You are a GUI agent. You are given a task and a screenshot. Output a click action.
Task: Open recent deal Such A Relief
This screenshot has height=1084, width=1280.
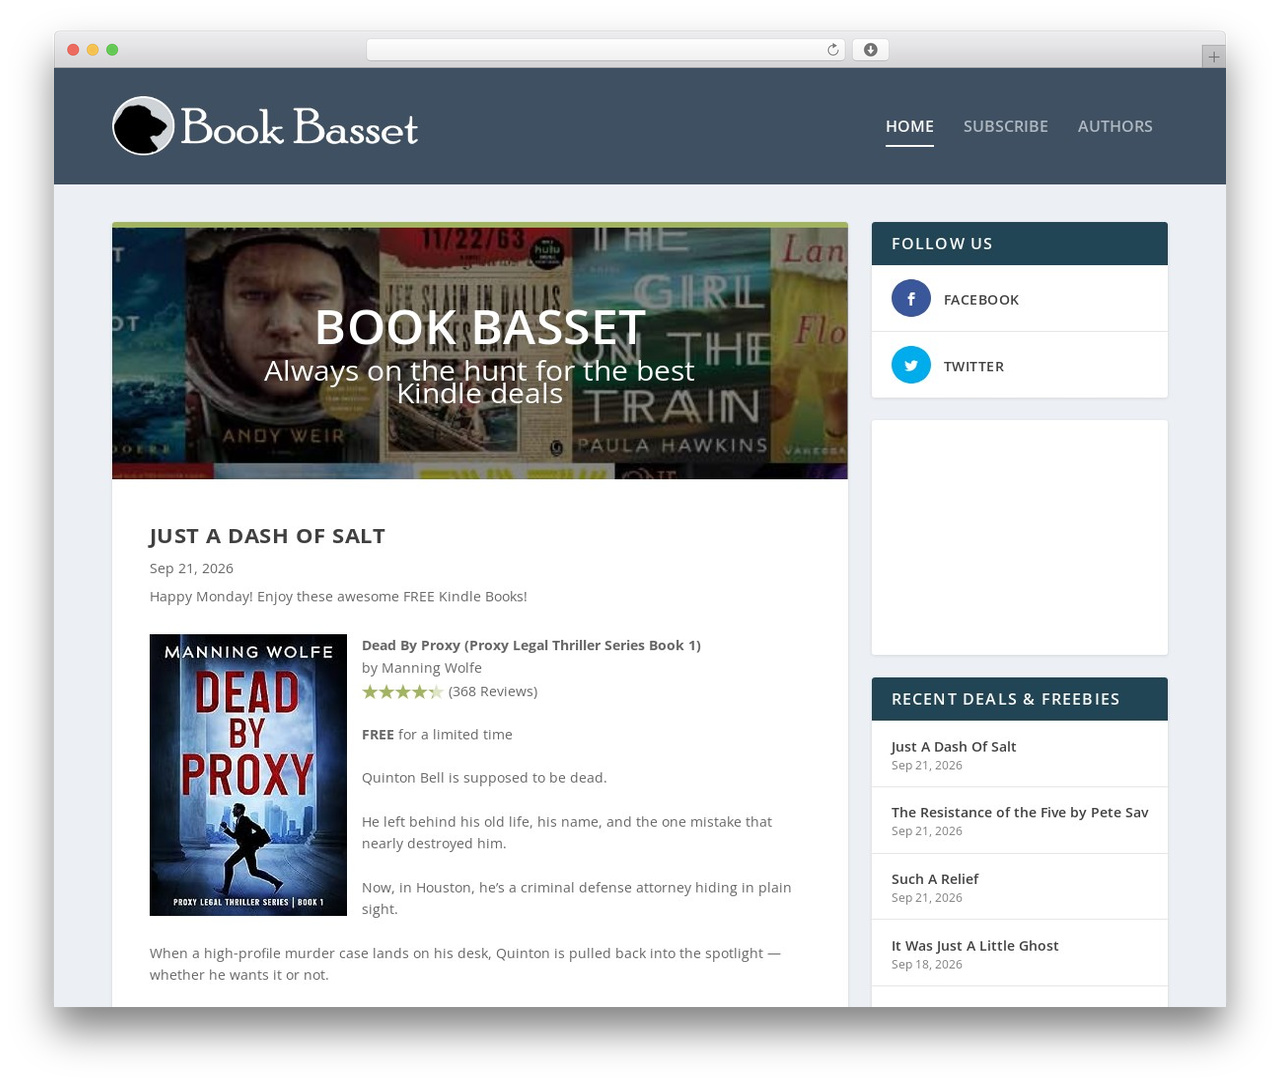[935, 879]
